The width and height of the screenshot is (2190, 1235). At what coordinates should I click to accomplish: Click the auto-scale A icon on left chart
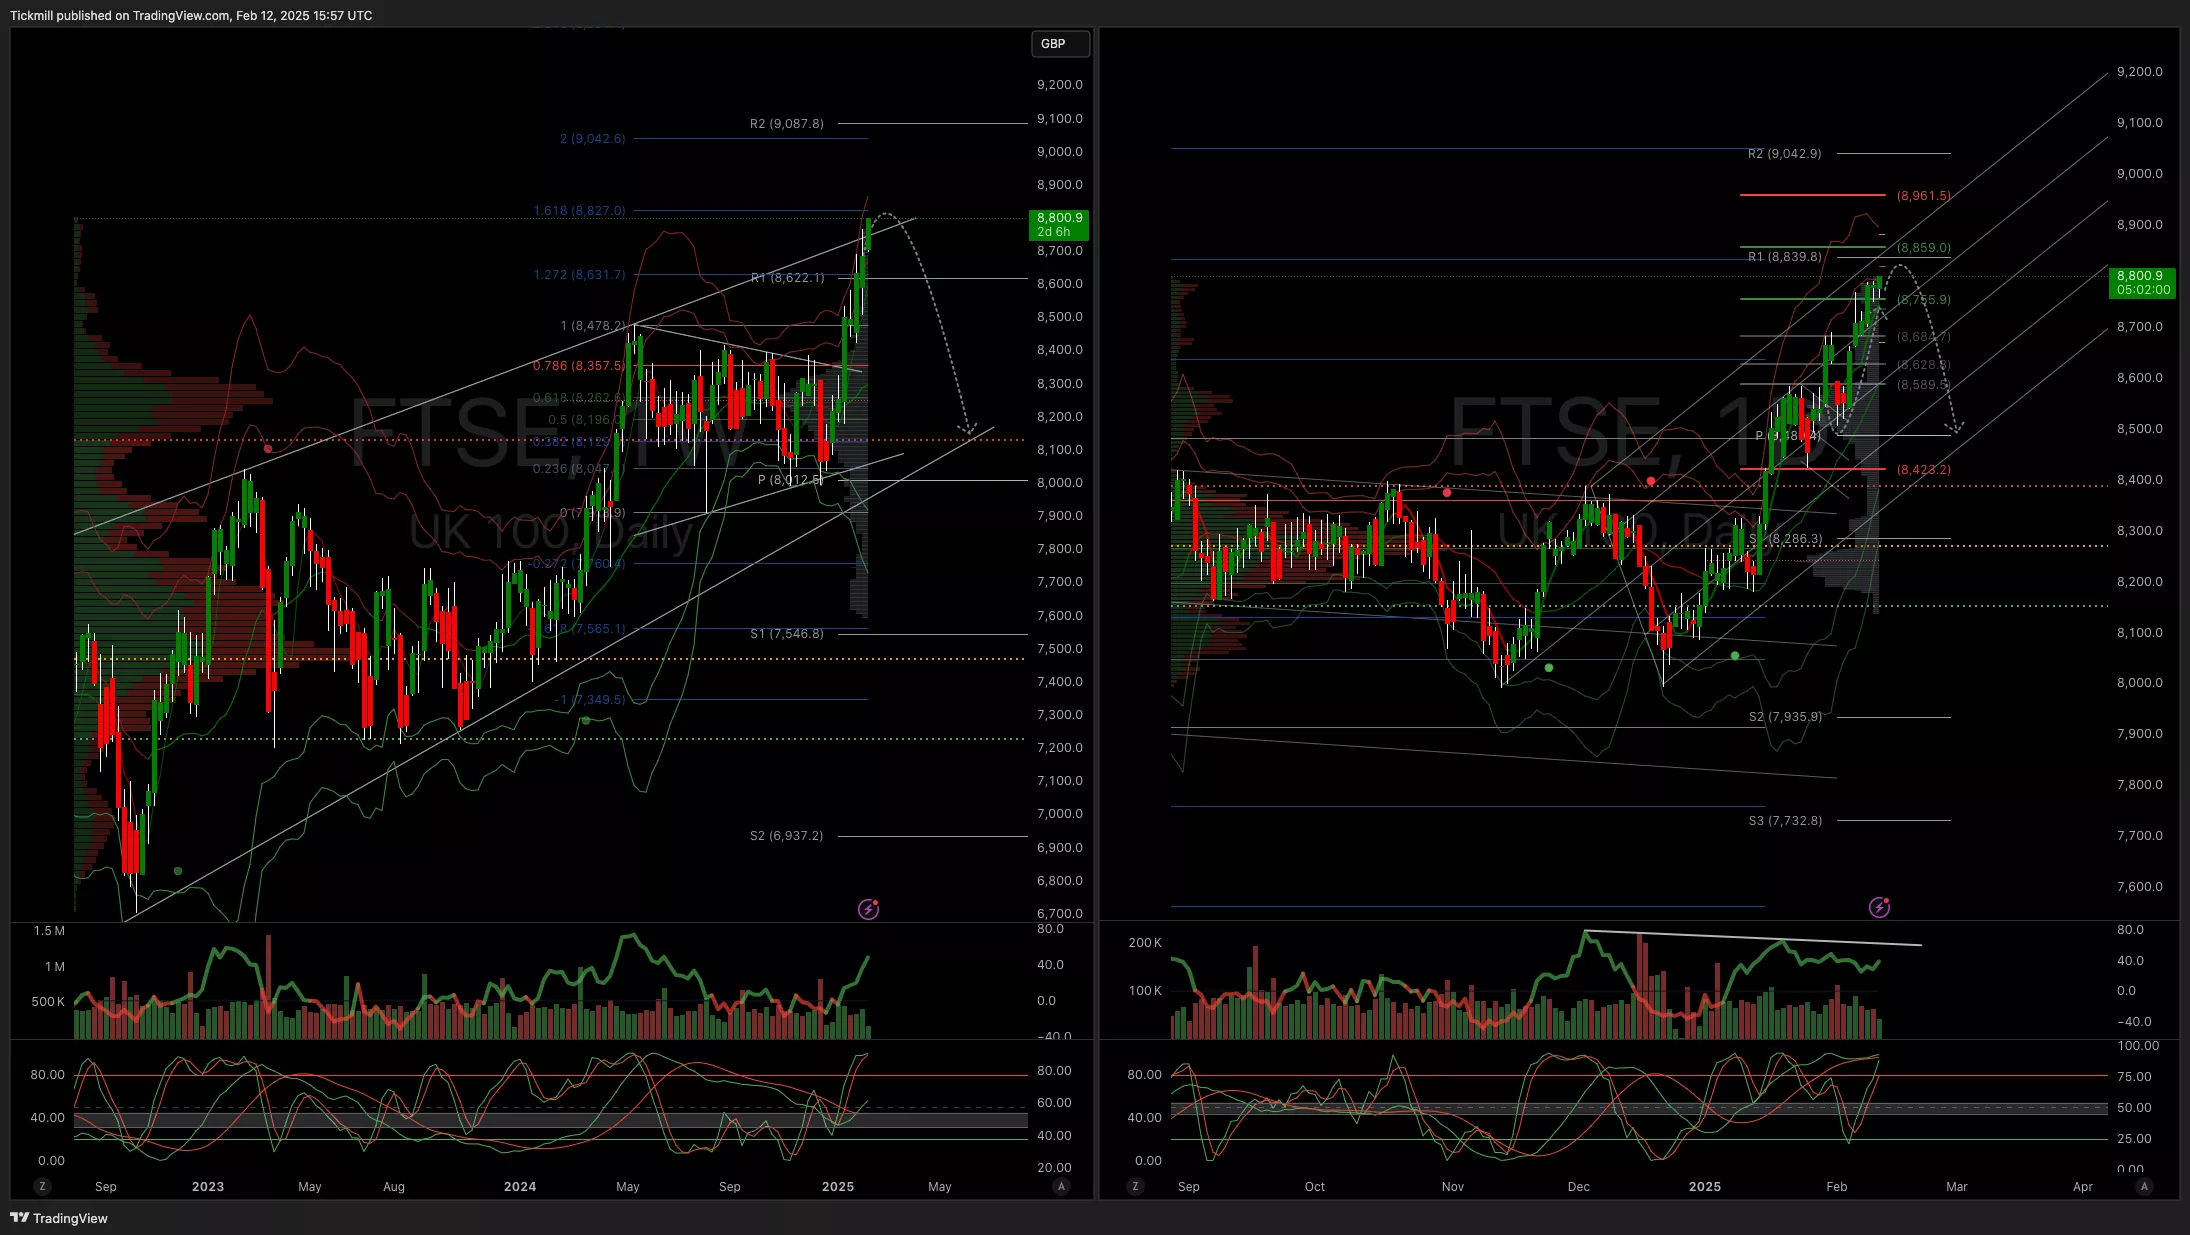tap(1061, 1186)
